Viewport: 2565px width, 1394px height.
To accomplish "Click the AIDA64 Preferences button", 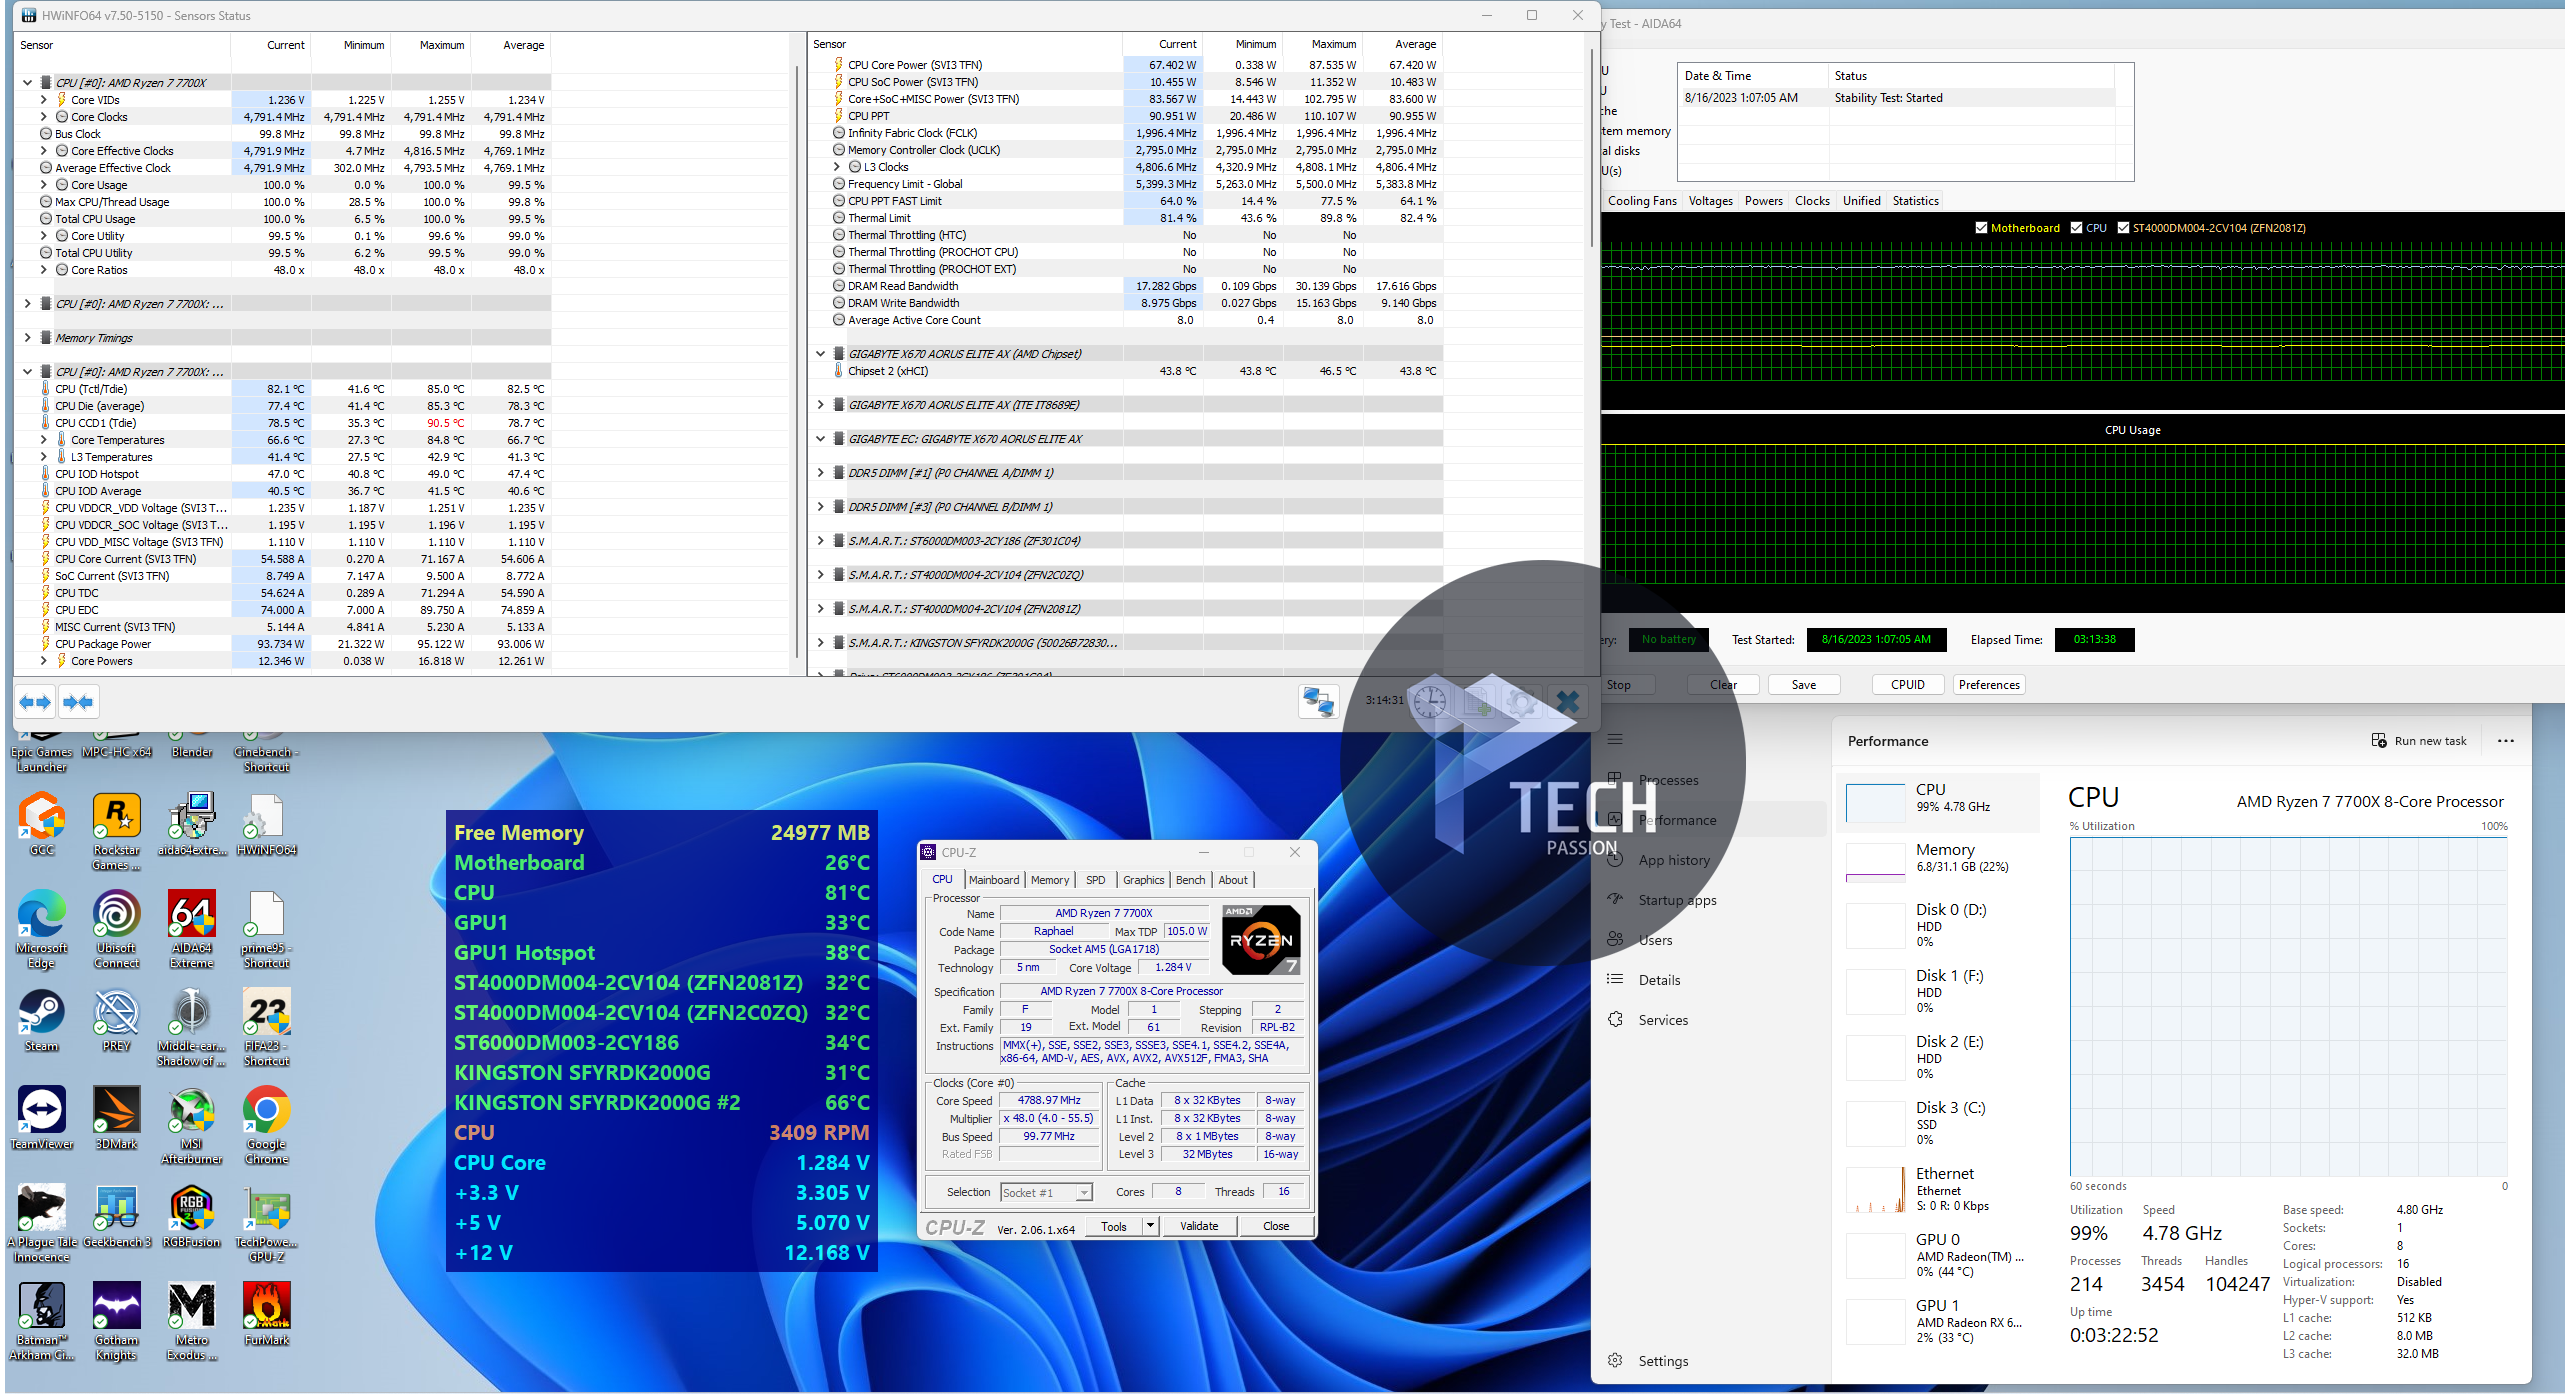I will coord(1989,685).
